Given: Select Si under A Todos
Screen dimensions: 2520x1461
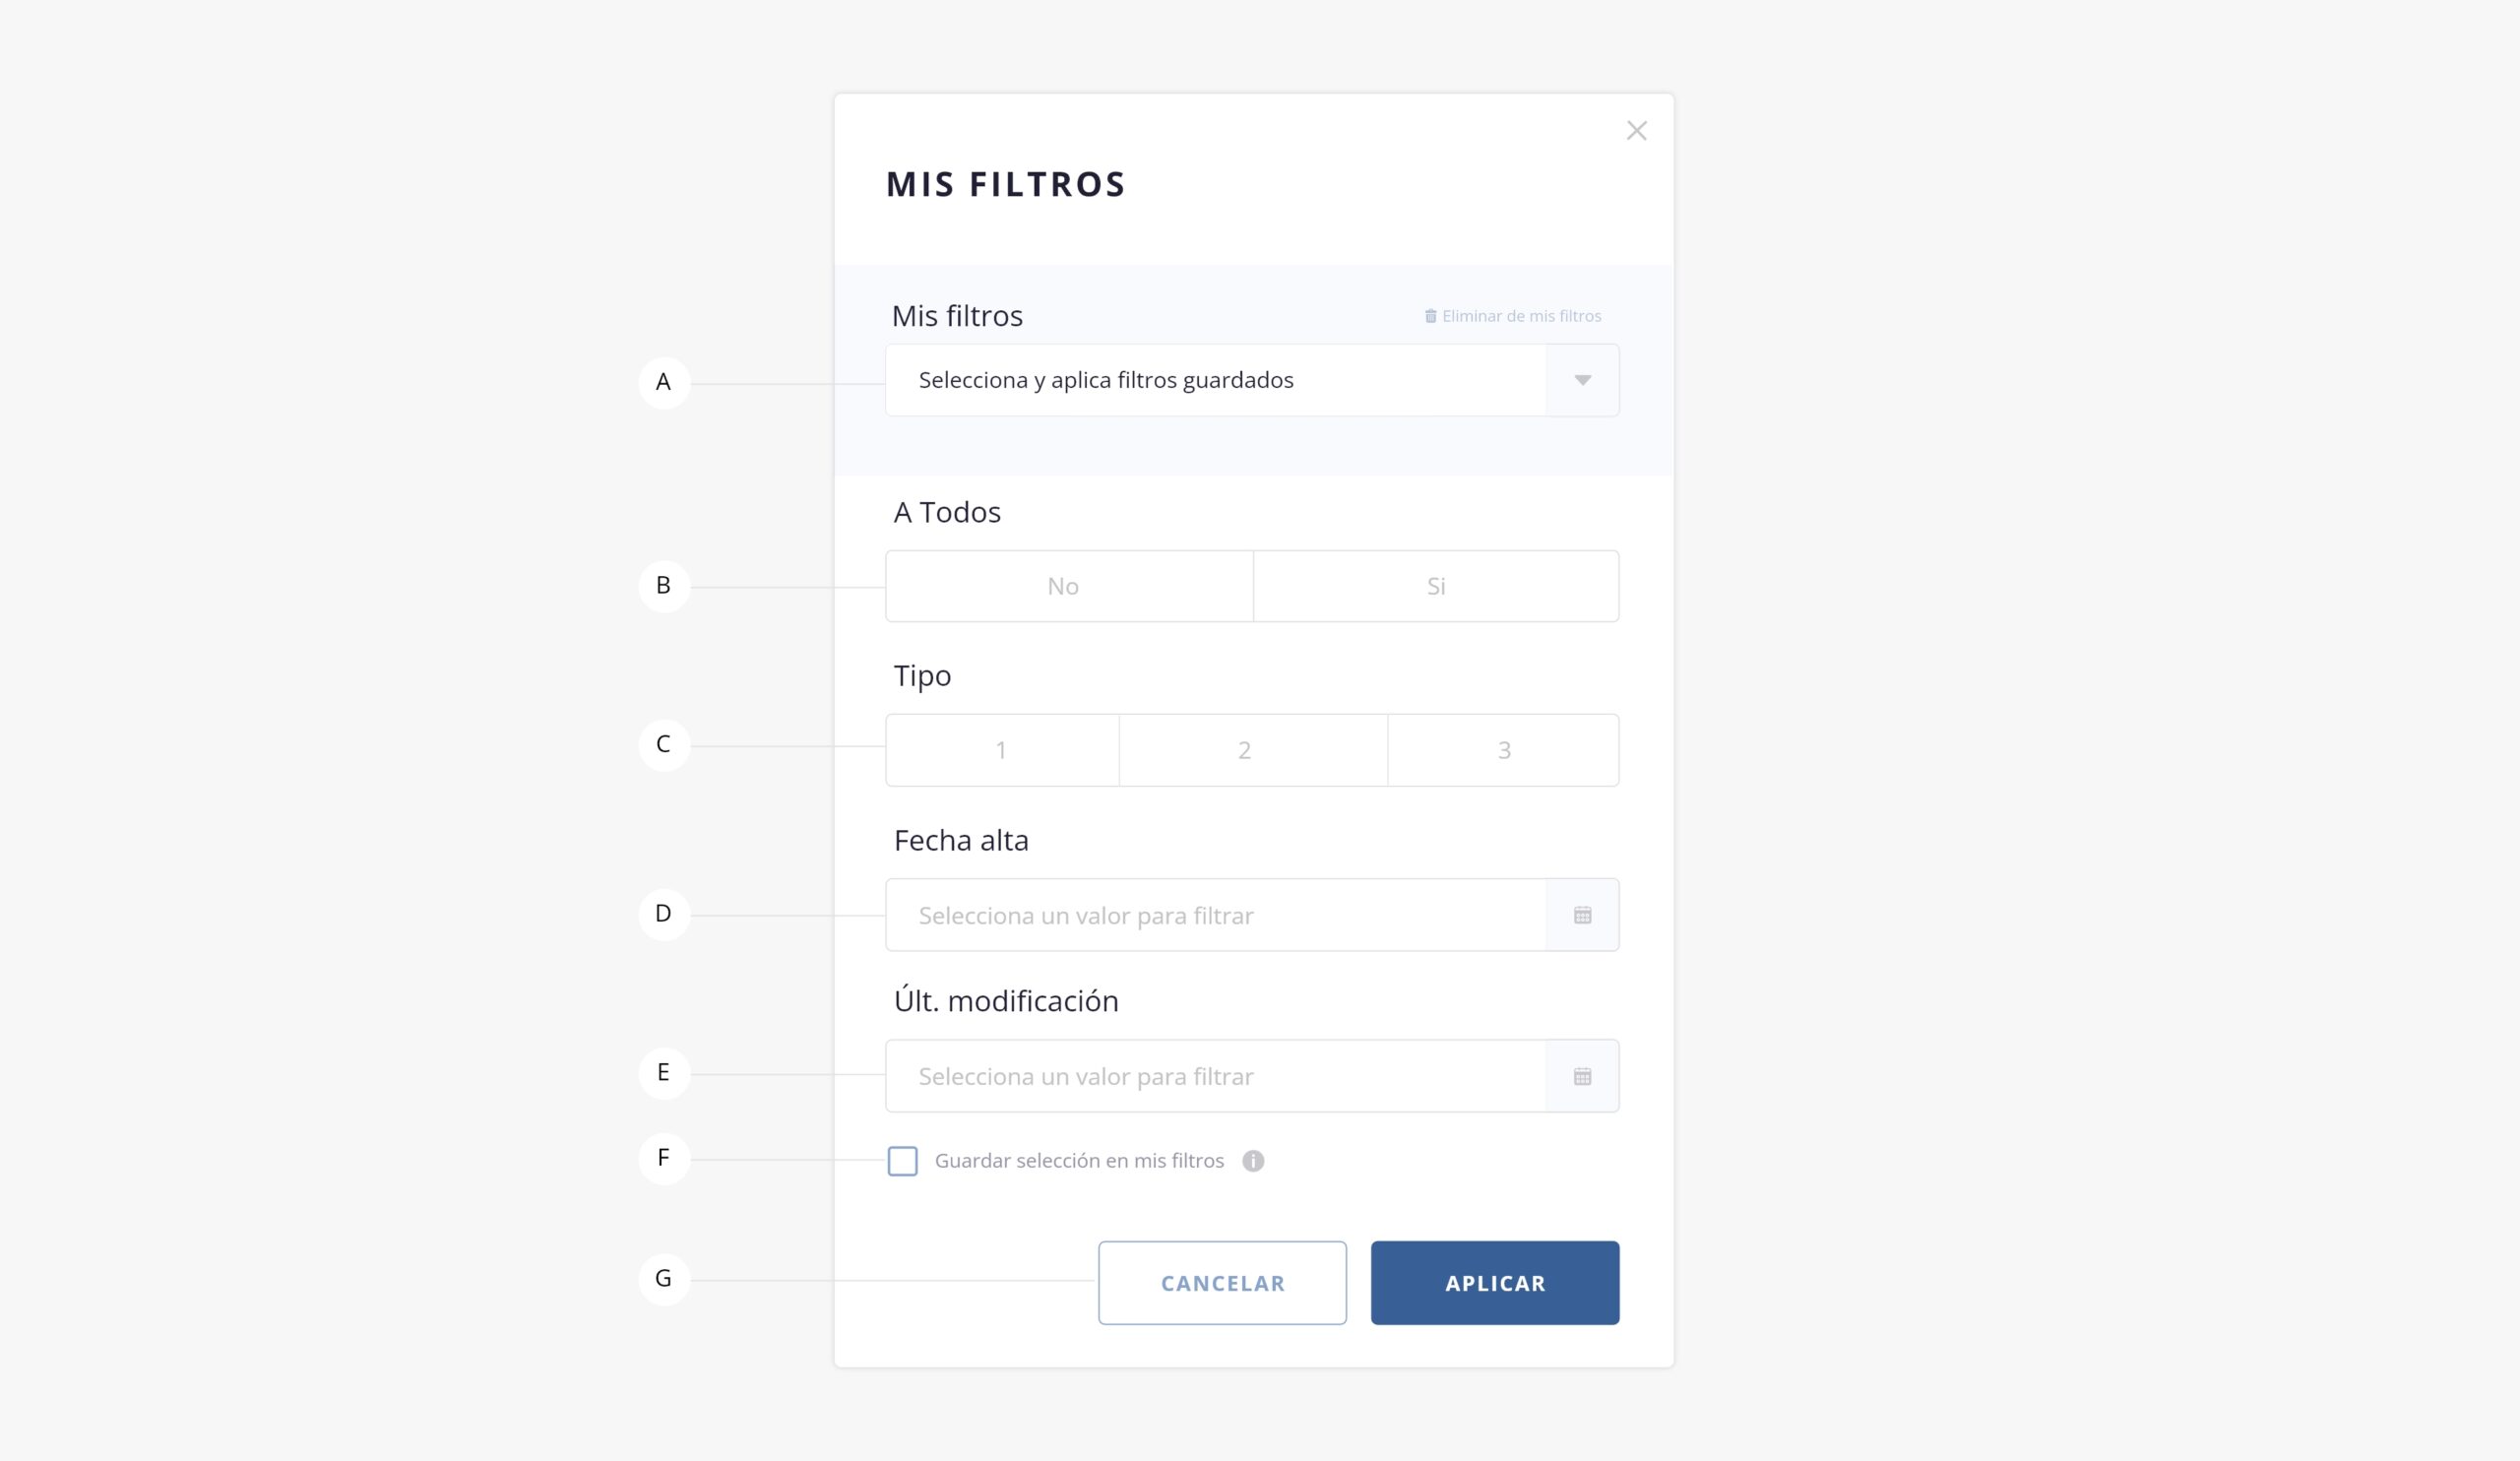Looking at the screenshot, I should [1436, 586].
